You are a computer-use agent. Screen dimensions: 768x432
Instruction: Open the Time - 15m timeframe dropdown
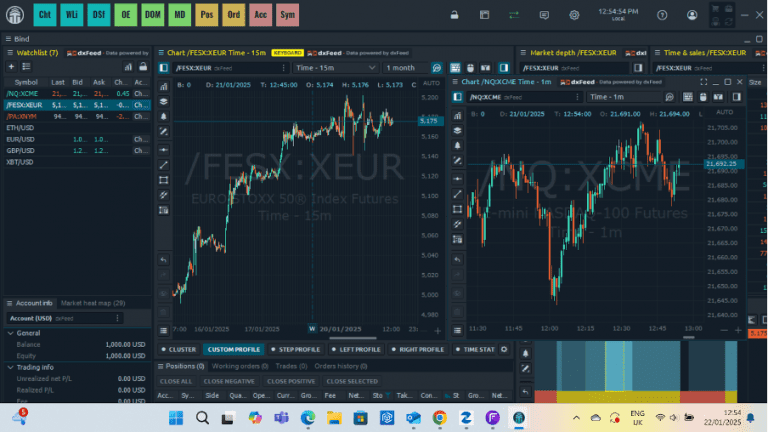pos(334,67)
